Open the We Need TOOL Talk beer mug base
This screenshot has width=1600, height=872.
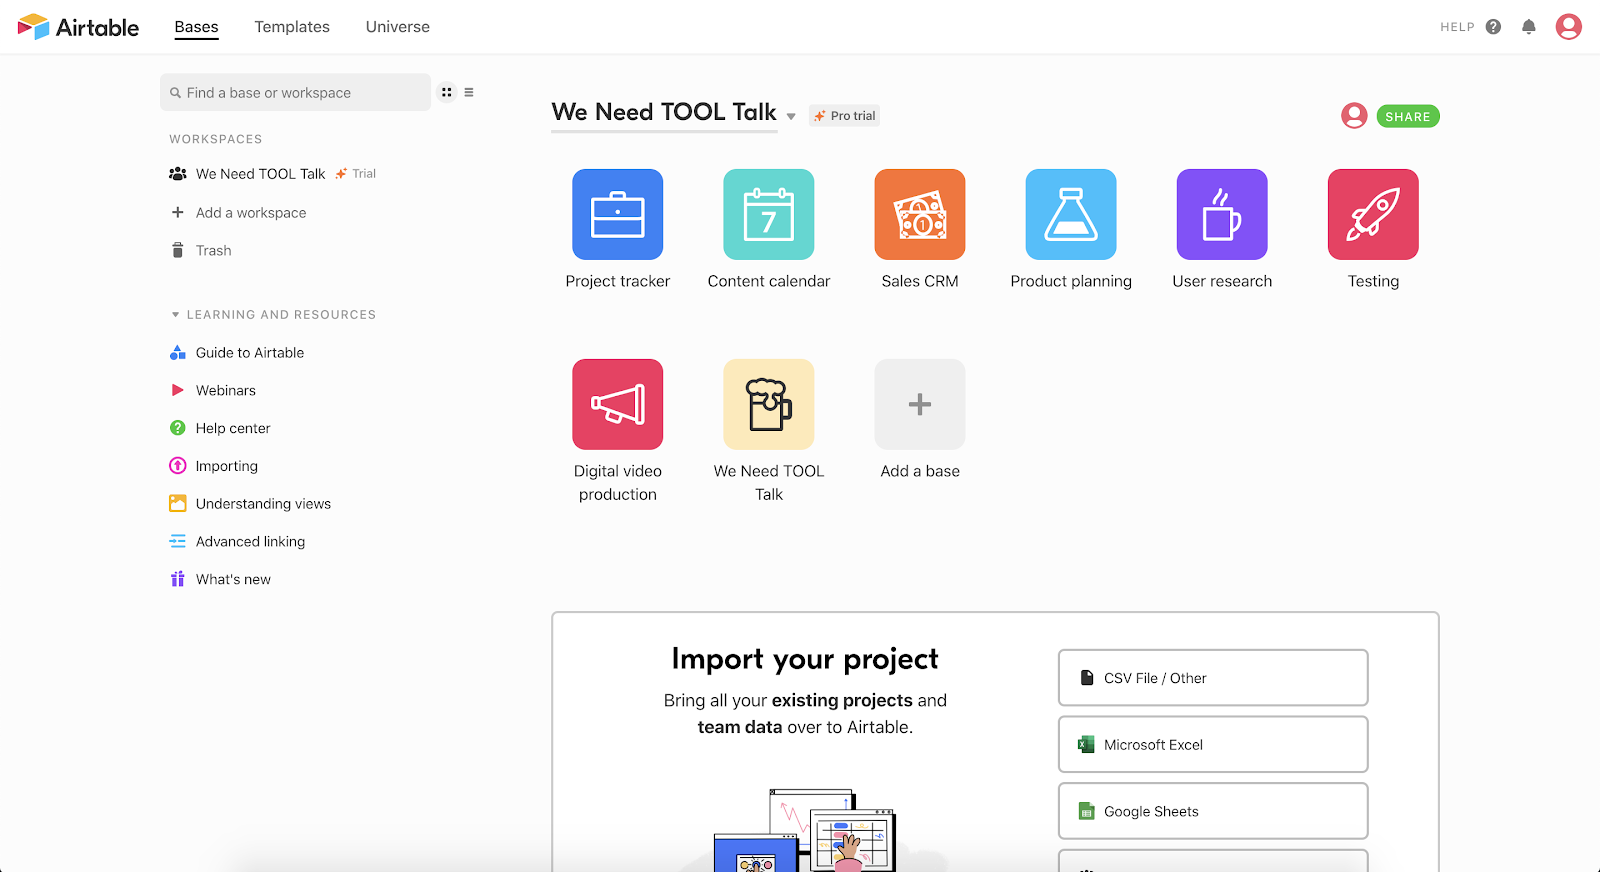tap(768, 404)
